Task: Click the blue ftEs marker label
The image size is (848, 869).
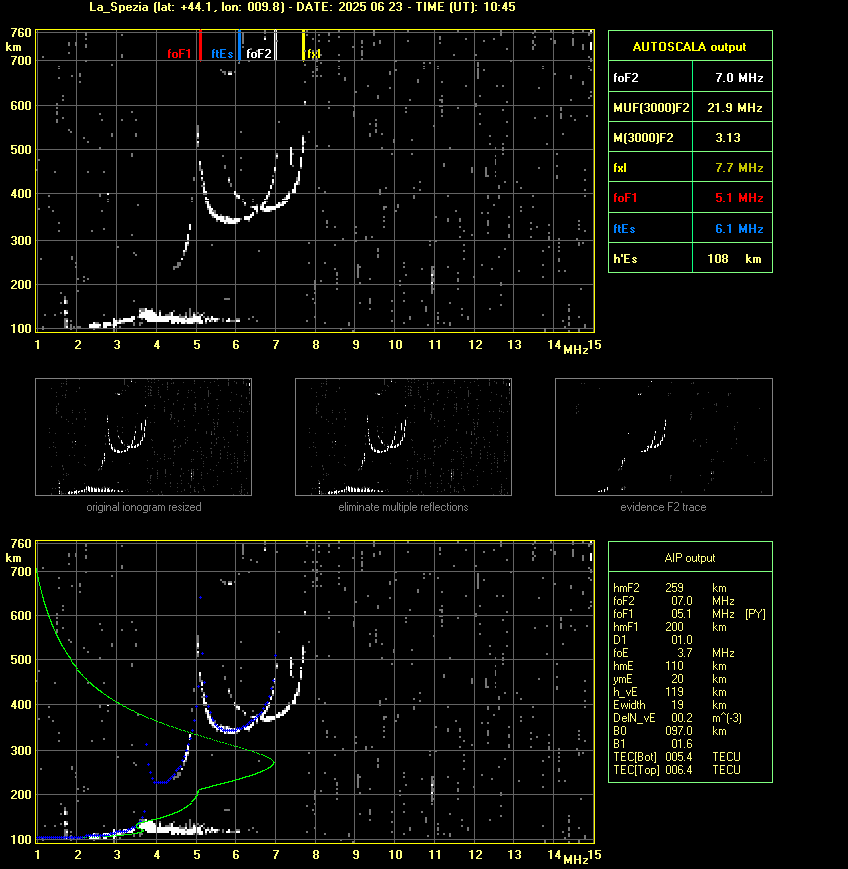Action: [222, 54]
